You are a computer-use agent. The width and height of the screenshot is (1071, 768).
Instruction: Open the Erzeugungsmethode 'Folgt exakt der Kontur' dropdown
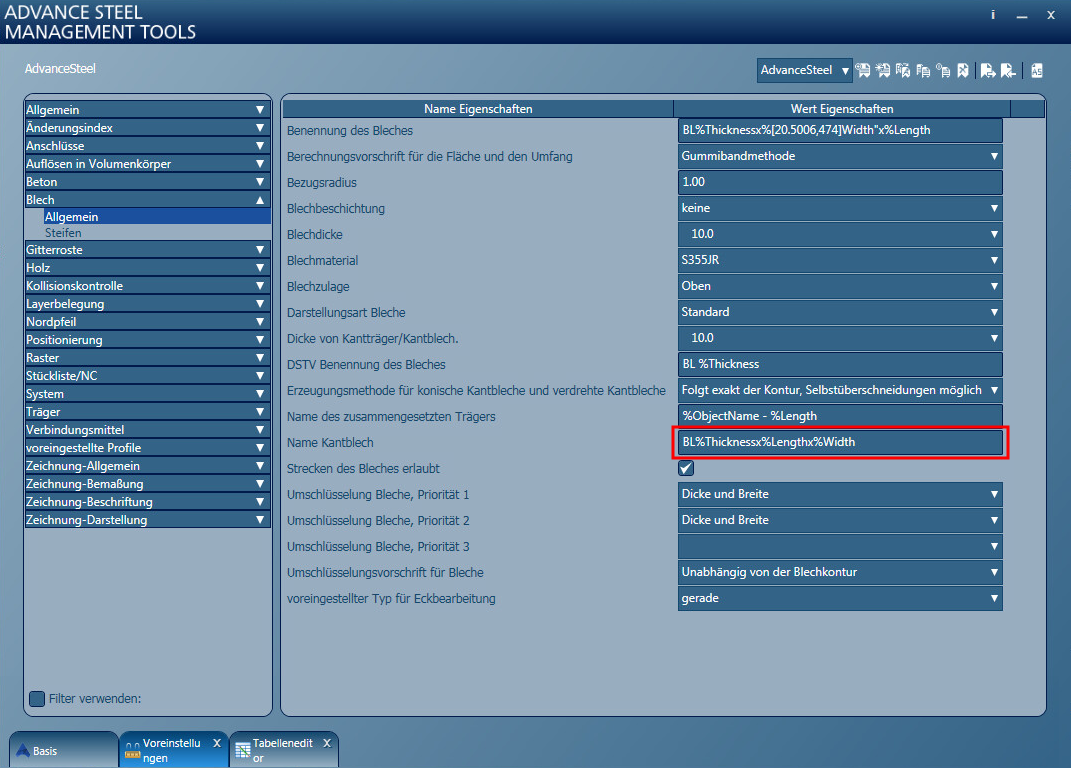[840, 390]
